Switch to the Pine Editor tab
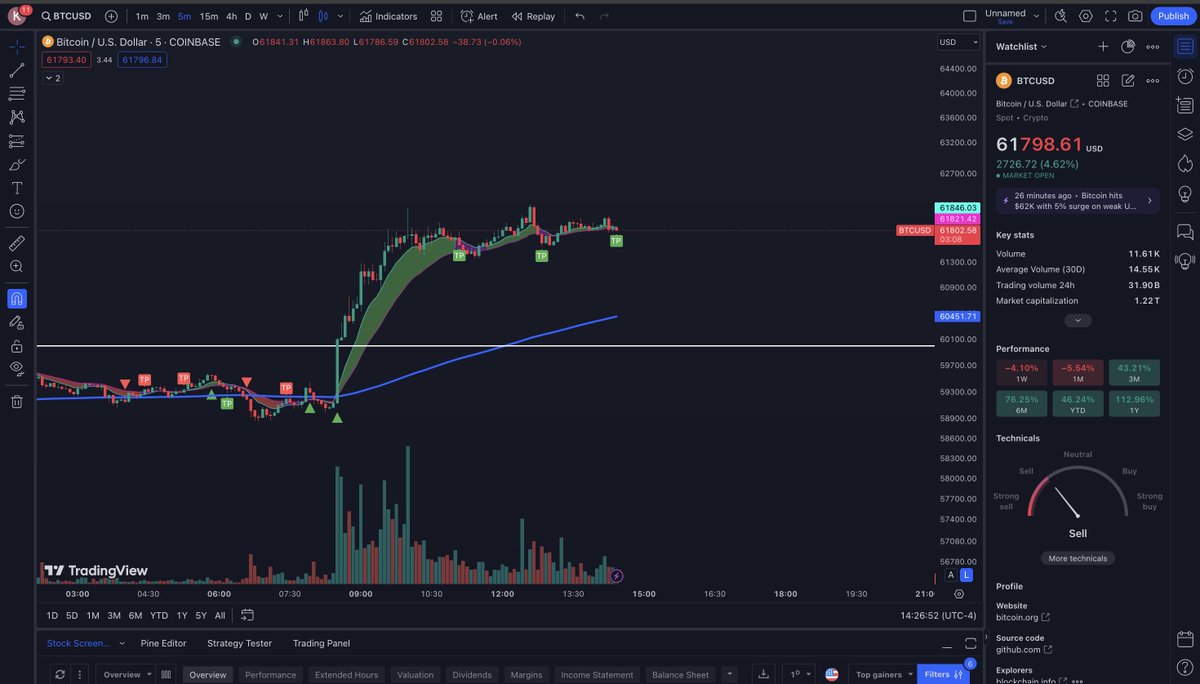The width and height of the screenshot is (1200, 684). pos(163,643)
